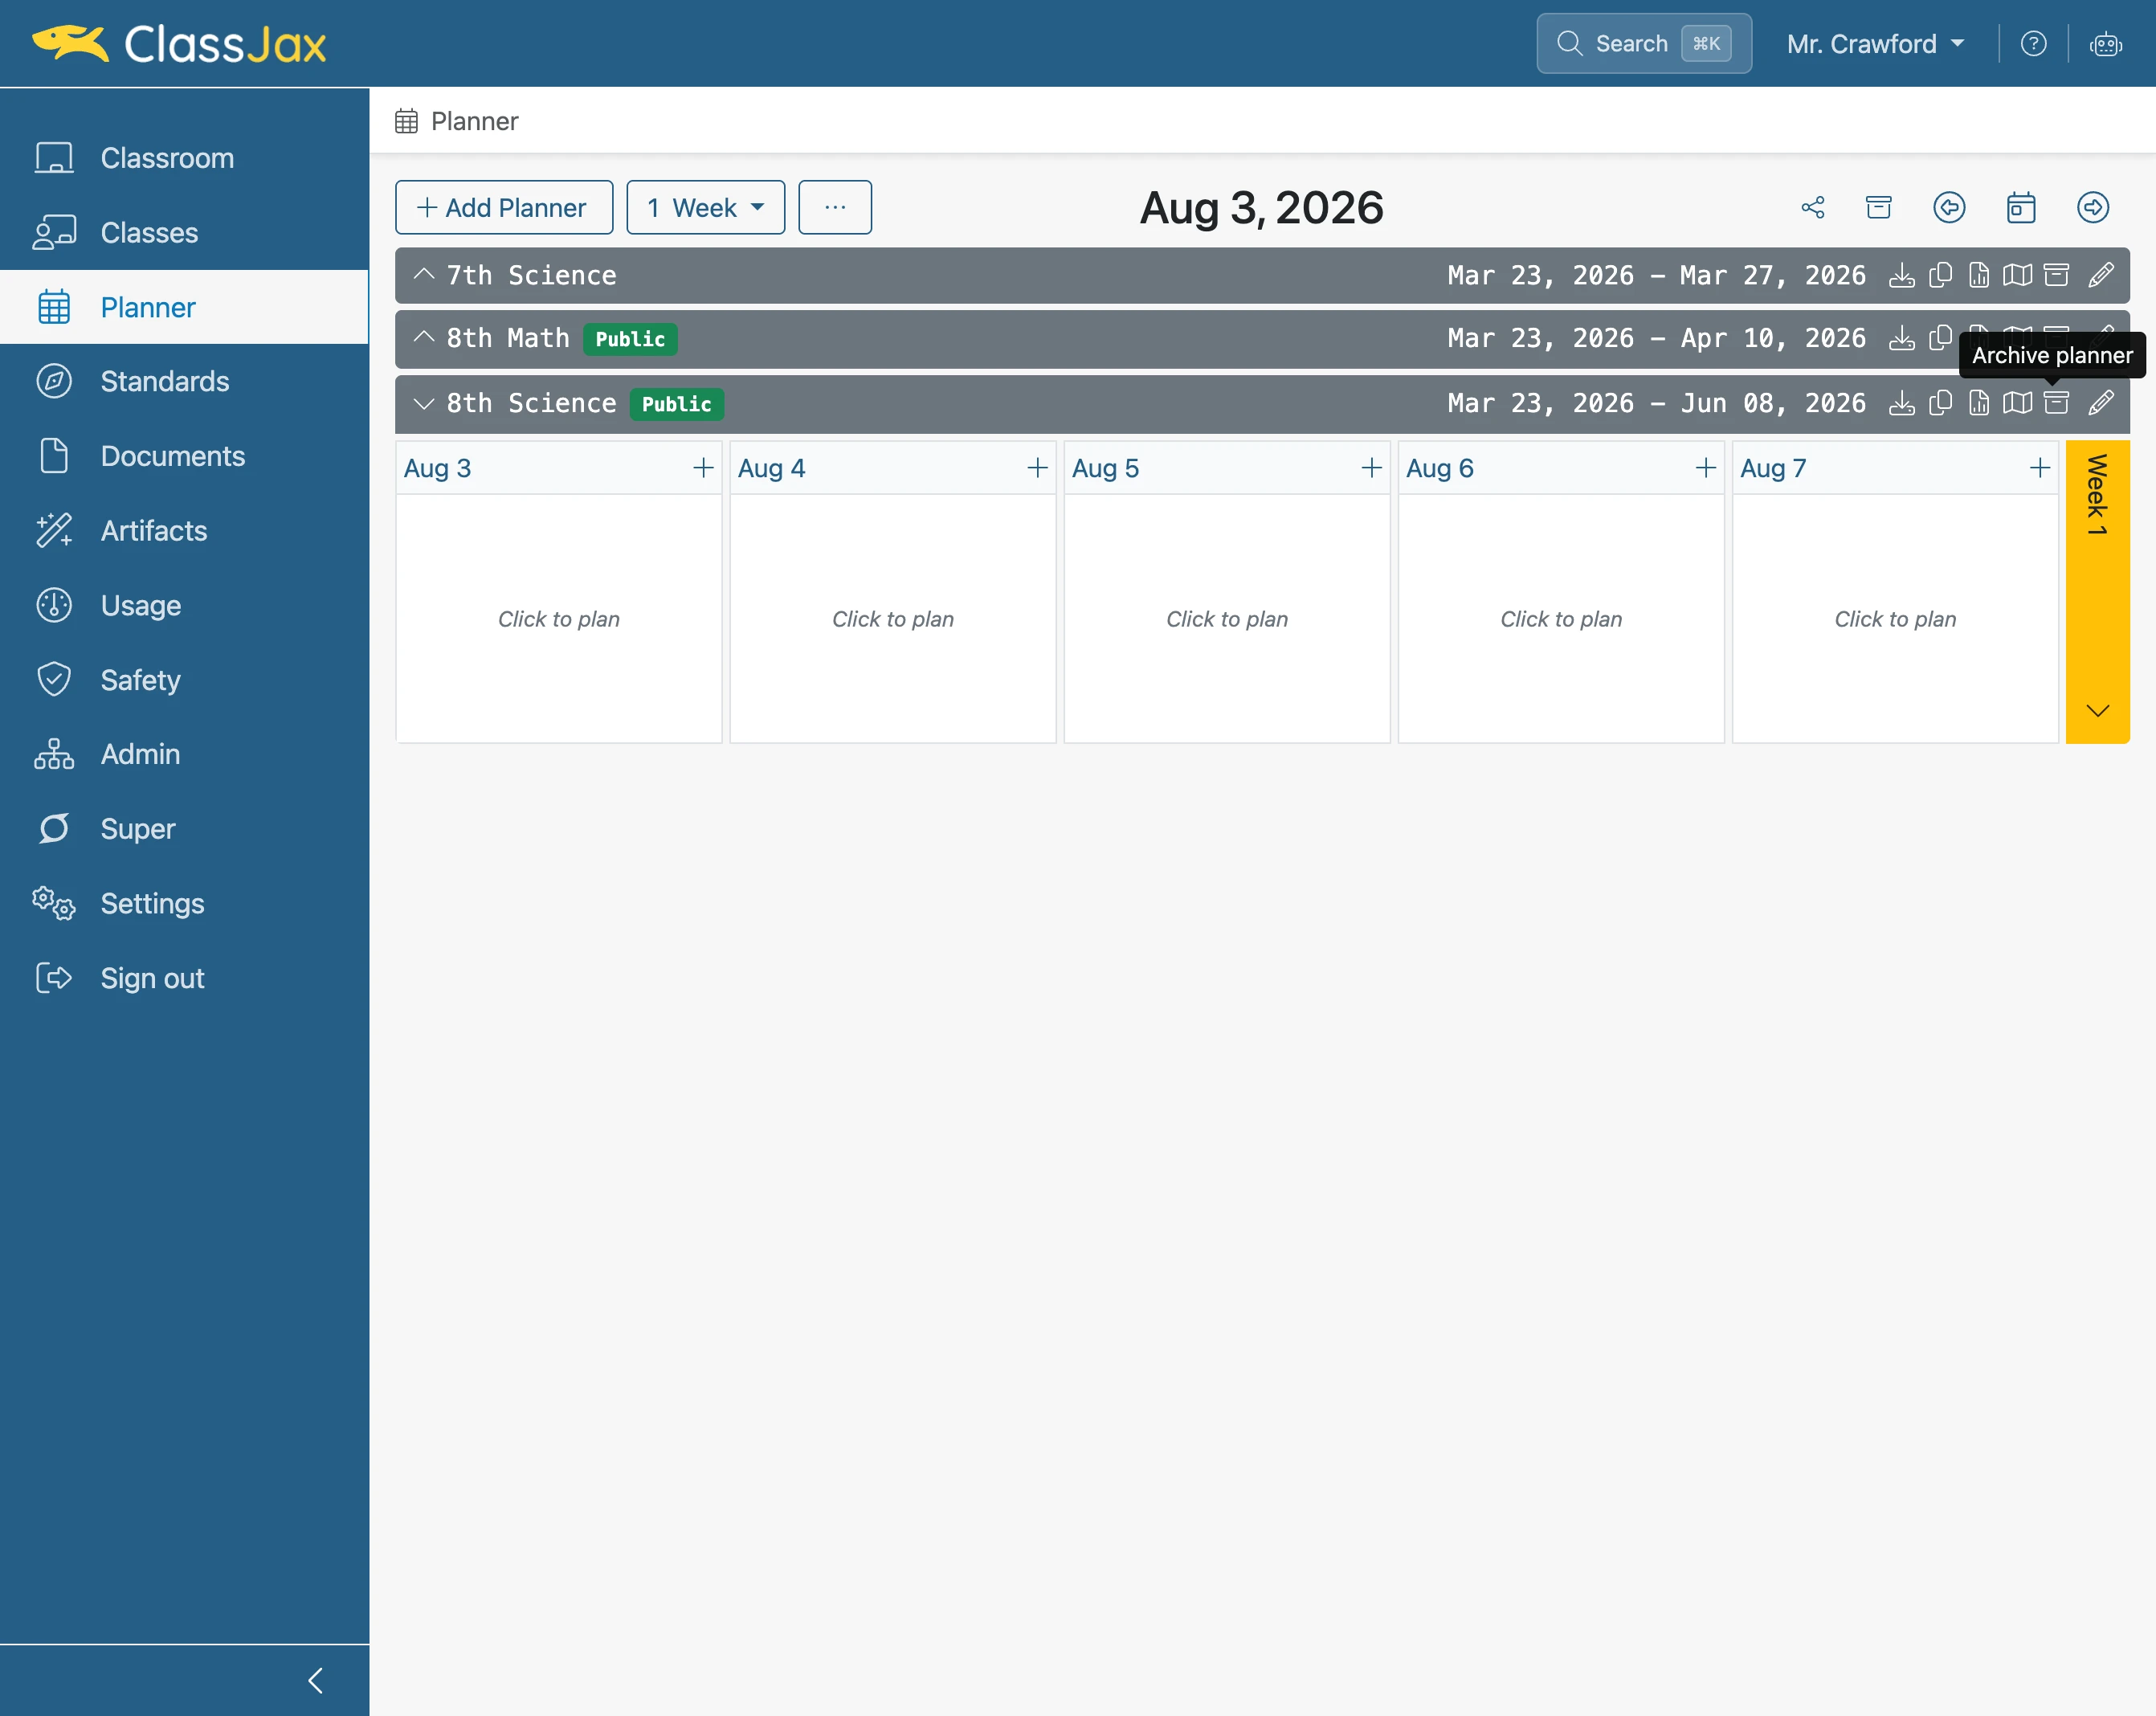Expand the 8th Math planner chevron

tap(424, 338)
